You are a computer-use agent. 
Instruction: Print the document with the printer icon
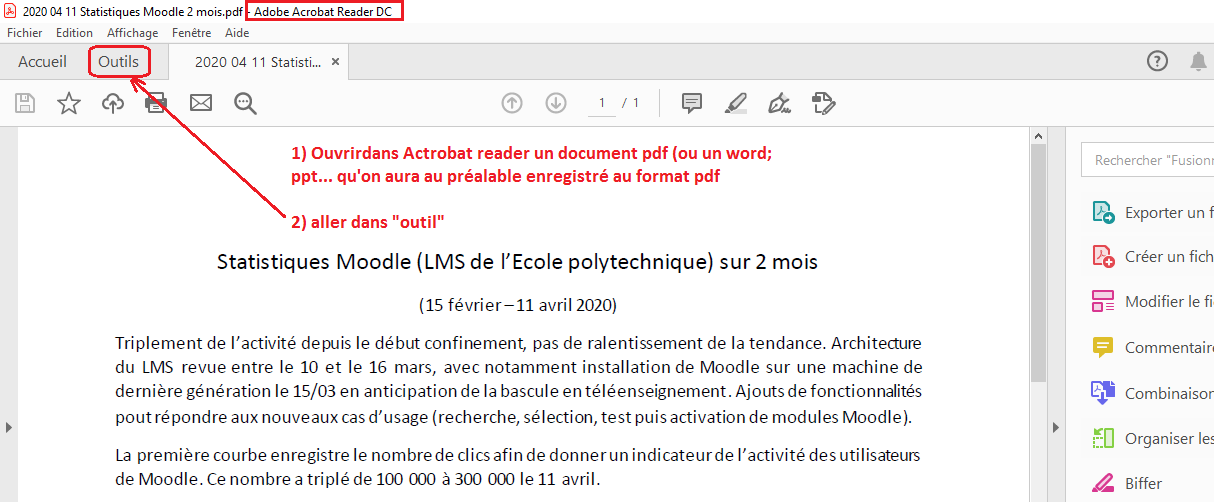click(156, 103)
